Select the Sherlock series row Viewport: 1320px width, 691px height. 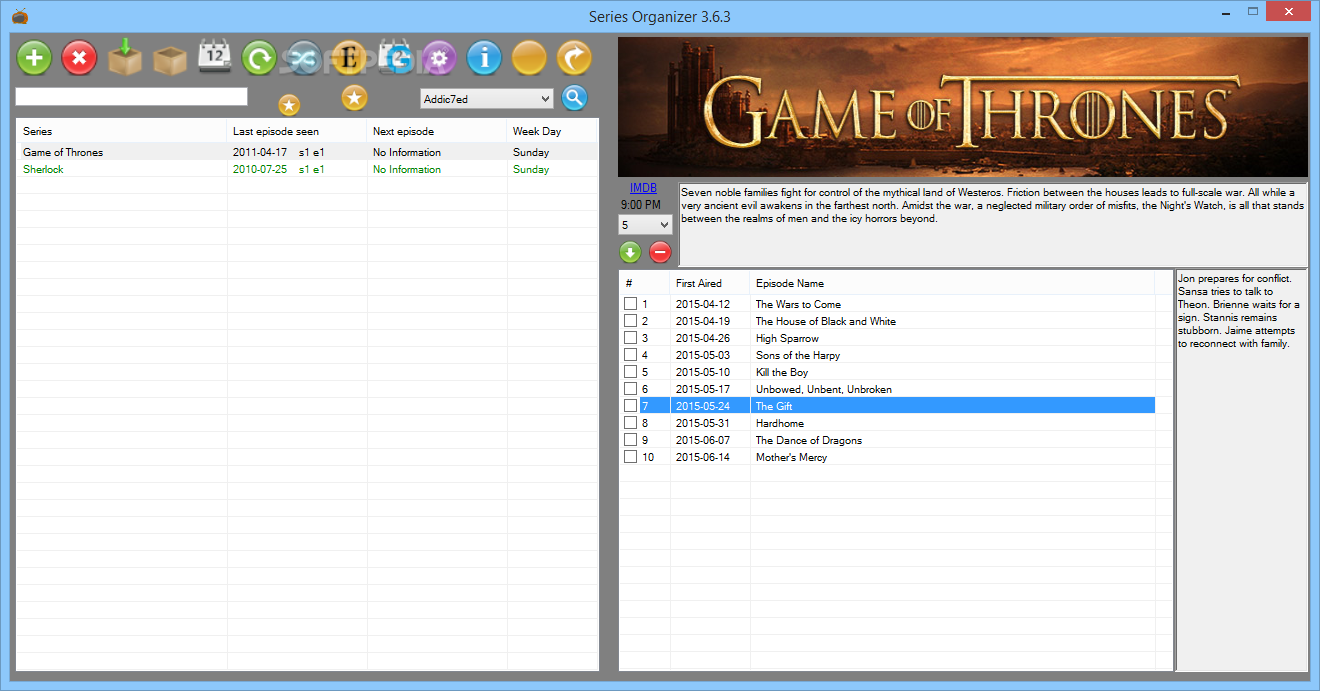pos(307,169)
